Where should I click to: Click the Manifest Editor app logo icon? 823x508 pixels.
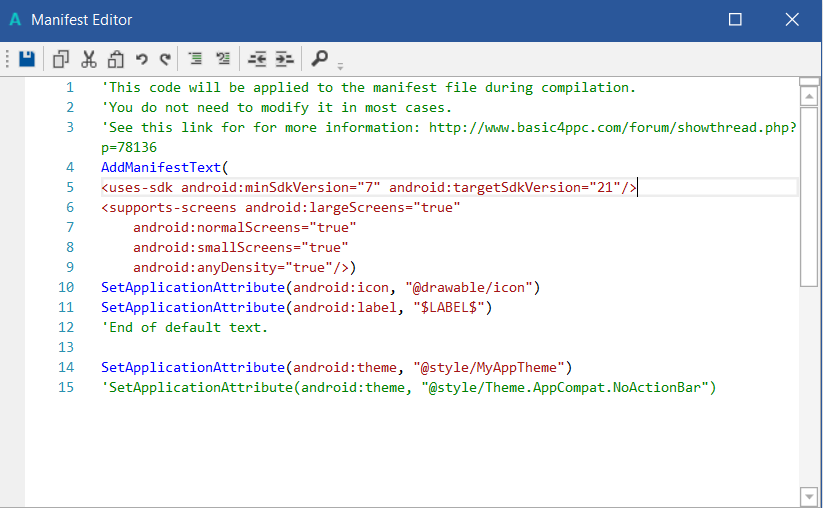tap(14, 20)
